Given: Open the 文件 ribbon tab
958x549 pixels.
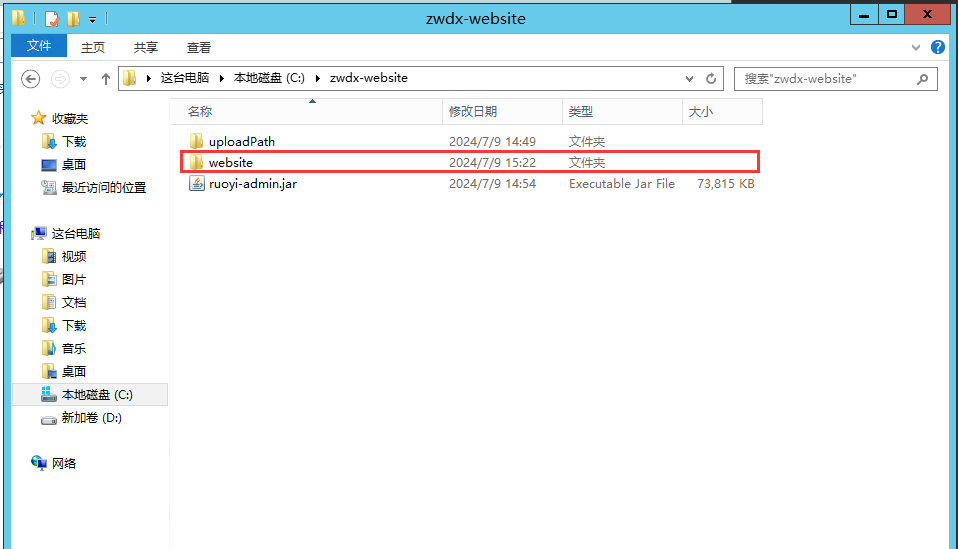Looking at the screenshot, I should (38, 46).
